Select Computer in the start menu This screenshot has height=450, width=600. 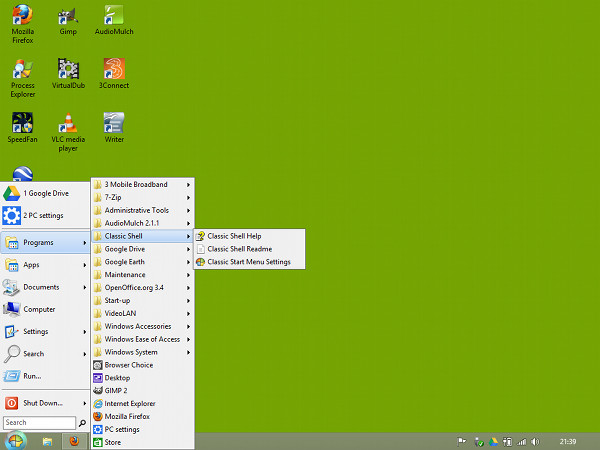click(x=46, y=309)
